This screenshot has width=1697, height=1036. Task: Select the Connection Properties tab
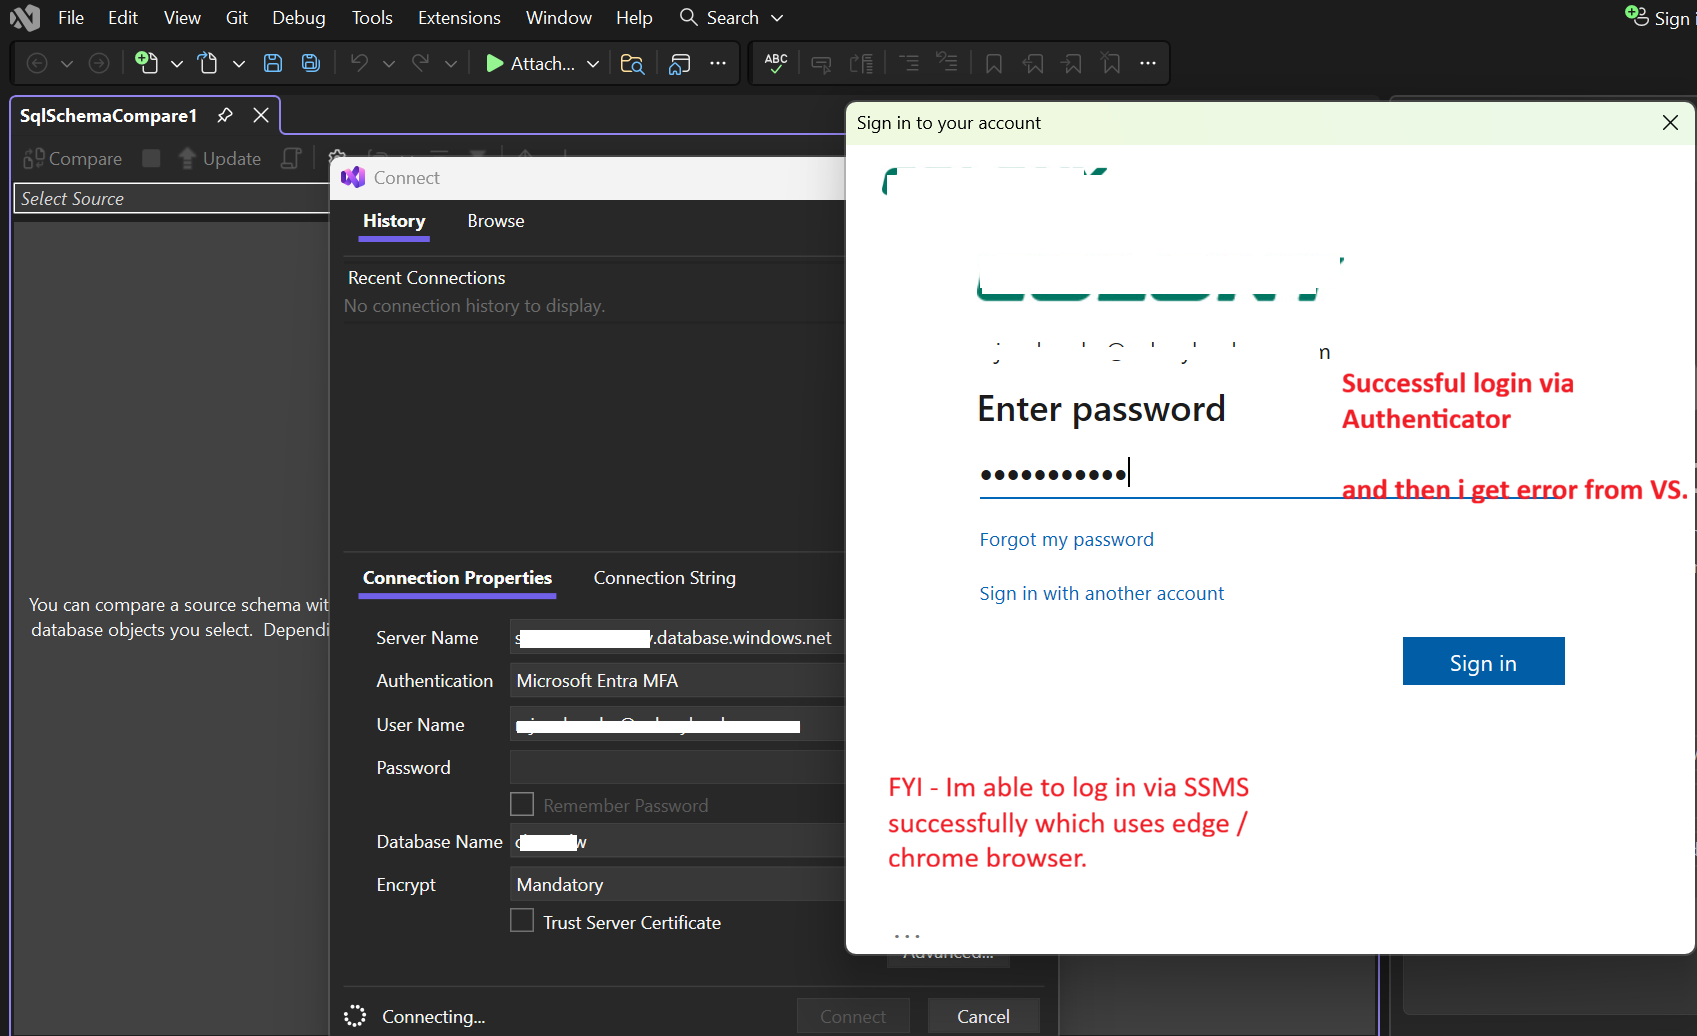coord(457,578)
